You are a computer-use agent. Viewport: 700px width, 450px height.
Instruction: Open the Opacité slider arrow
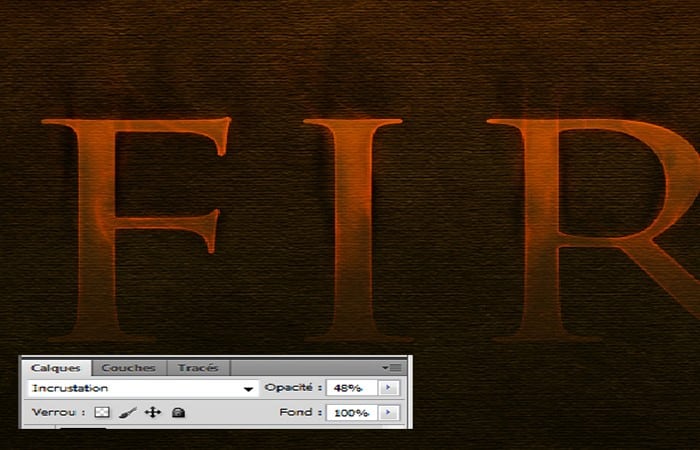tap(389, 388)
